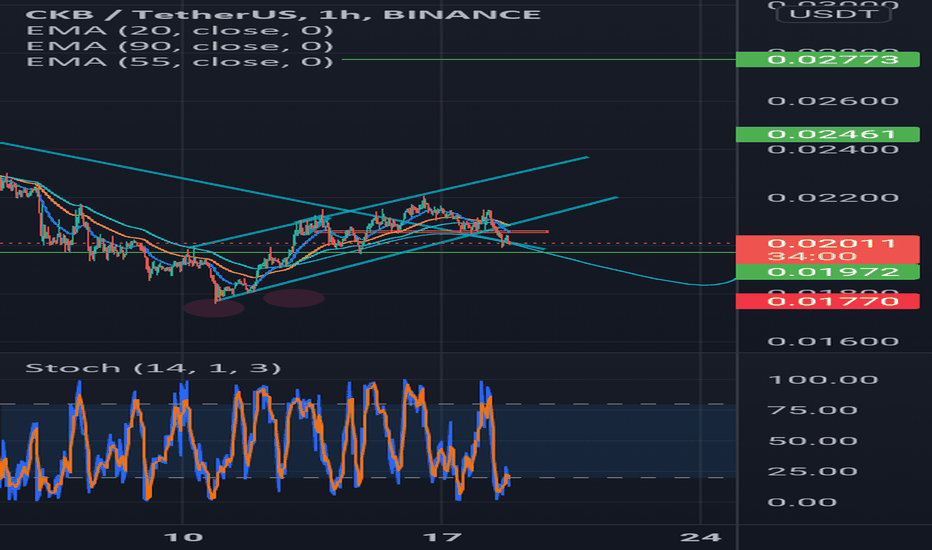
Task: Click the 50.00 stochastic axis value
Action: [813, 441]
